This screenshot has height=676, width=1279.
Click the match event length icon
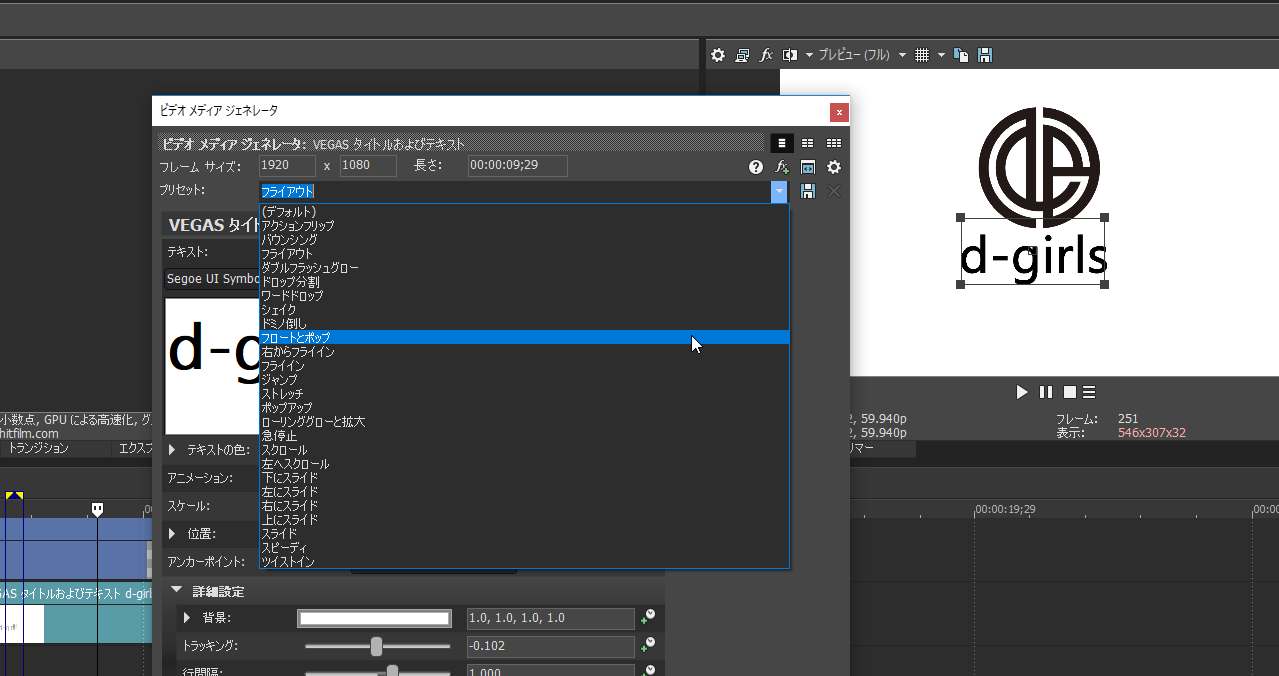pos(808,167)
